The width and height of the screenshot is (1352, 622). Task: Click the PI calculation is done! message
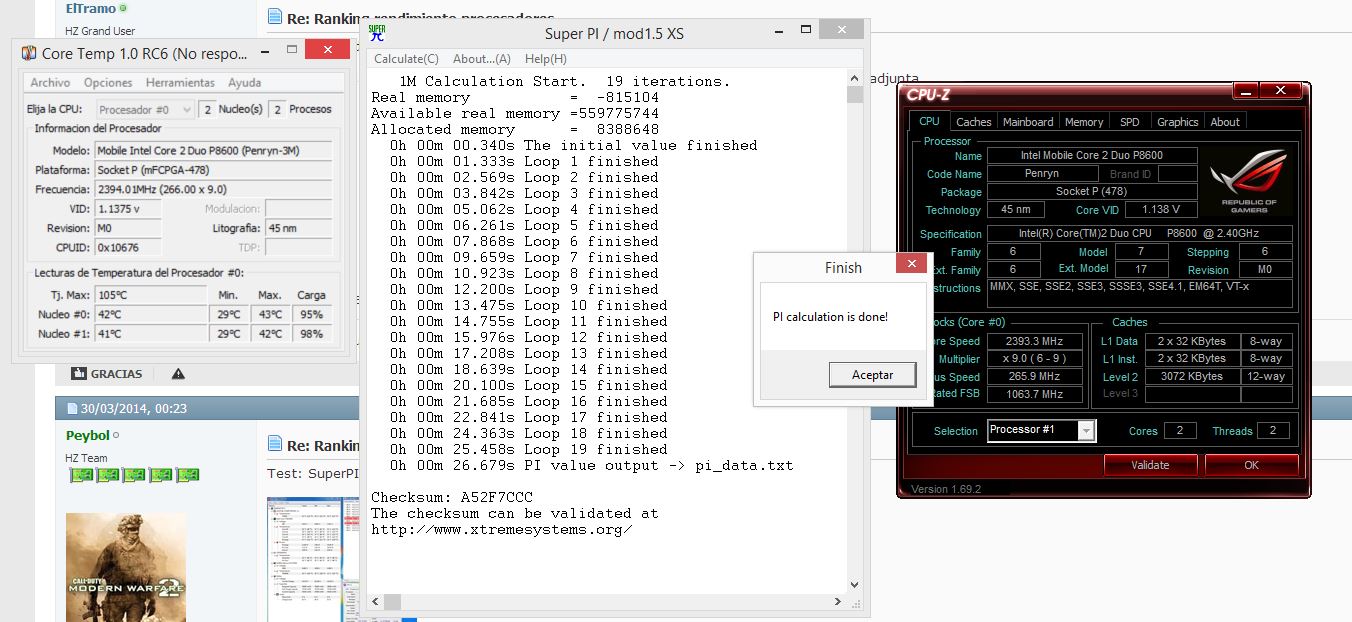(x=830, y=317)
